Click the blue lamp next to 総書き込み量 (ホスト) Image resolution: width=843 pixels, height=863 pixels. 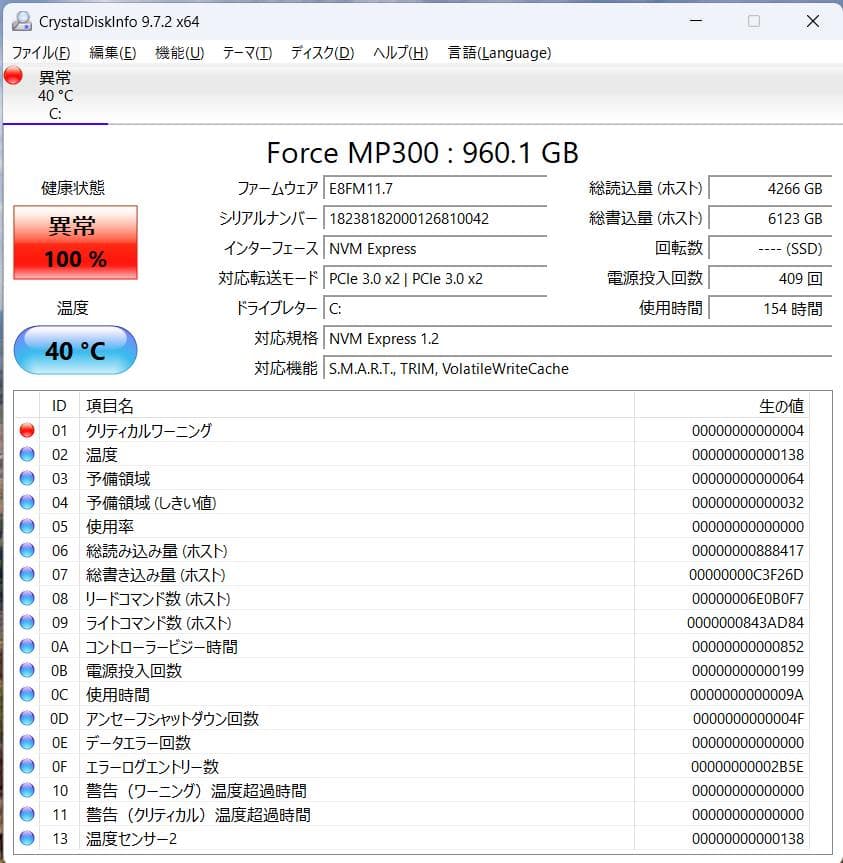tap(25, 574)
